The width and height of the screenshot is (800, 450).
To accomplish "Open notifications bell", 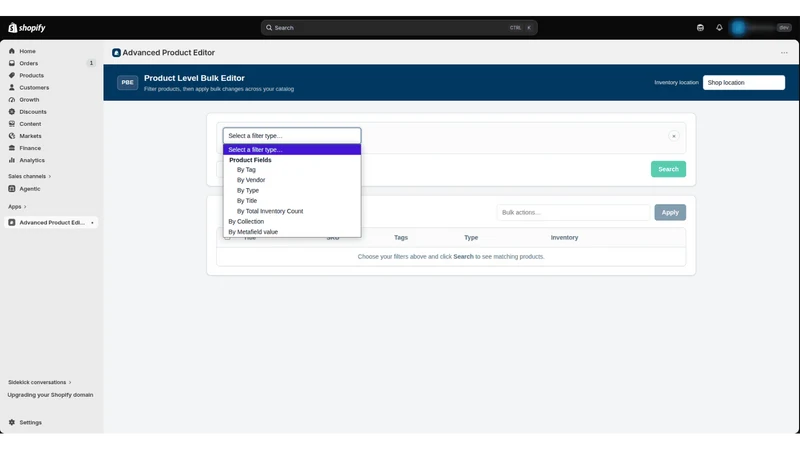I will [719, 28].
